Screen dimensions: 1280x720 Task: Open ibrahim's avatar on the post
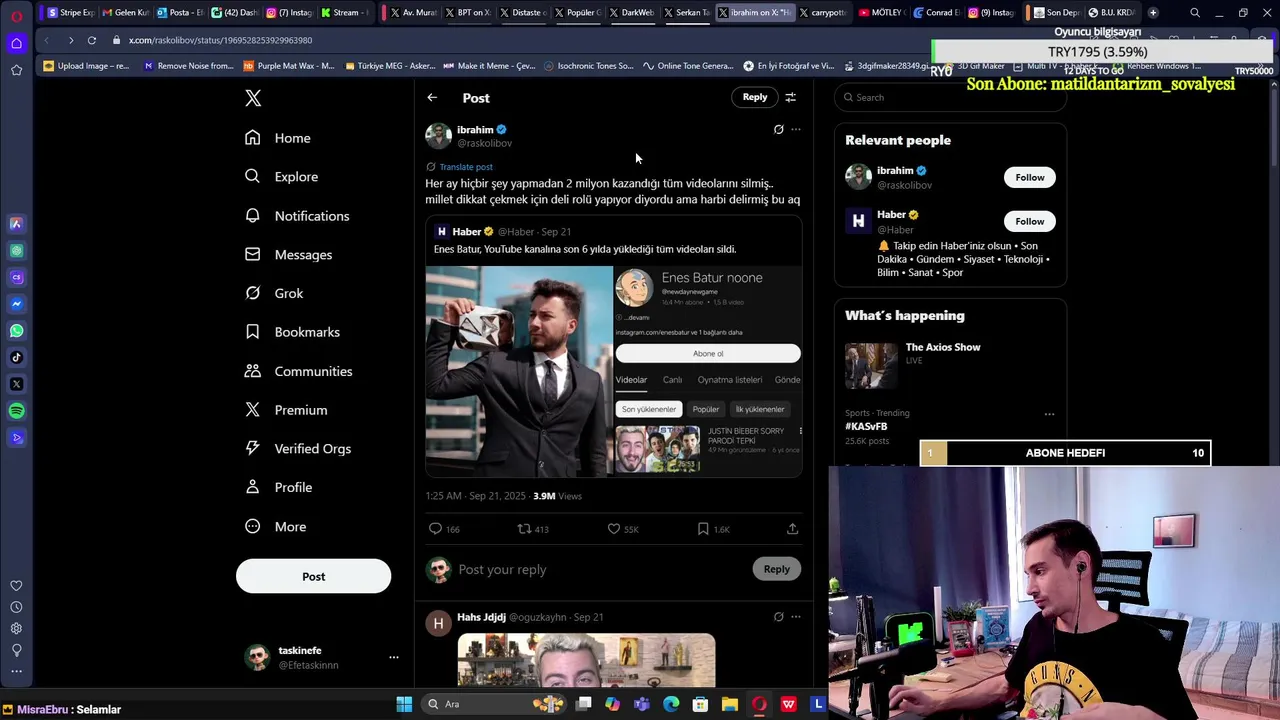[438, 136]
